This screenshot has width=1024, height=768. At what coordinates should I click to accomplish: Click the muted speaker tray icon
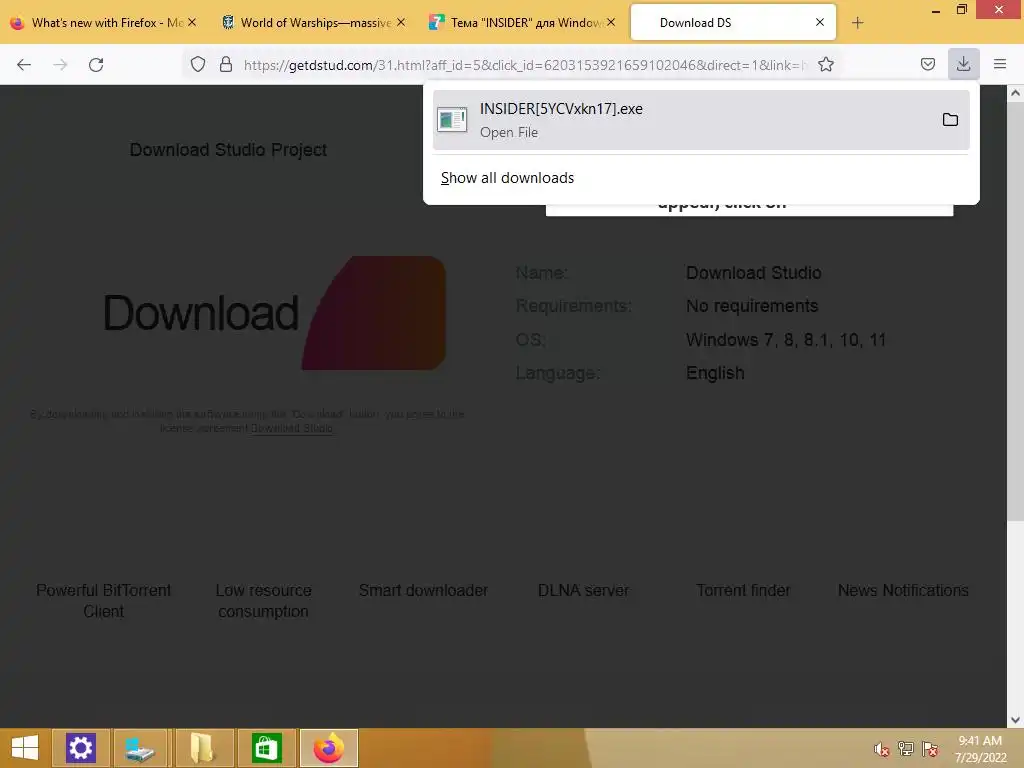pos(881,749)
